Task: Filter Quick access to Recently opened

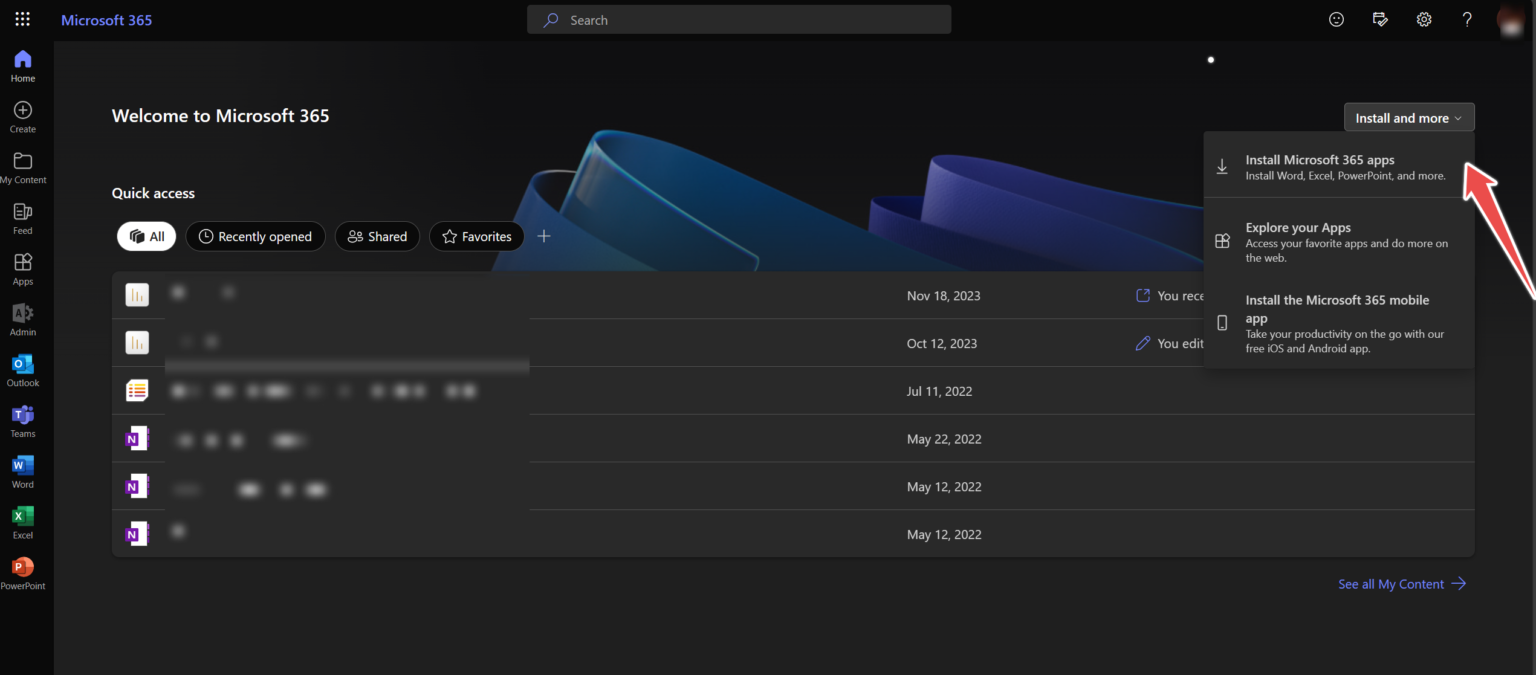Action: 255,236
